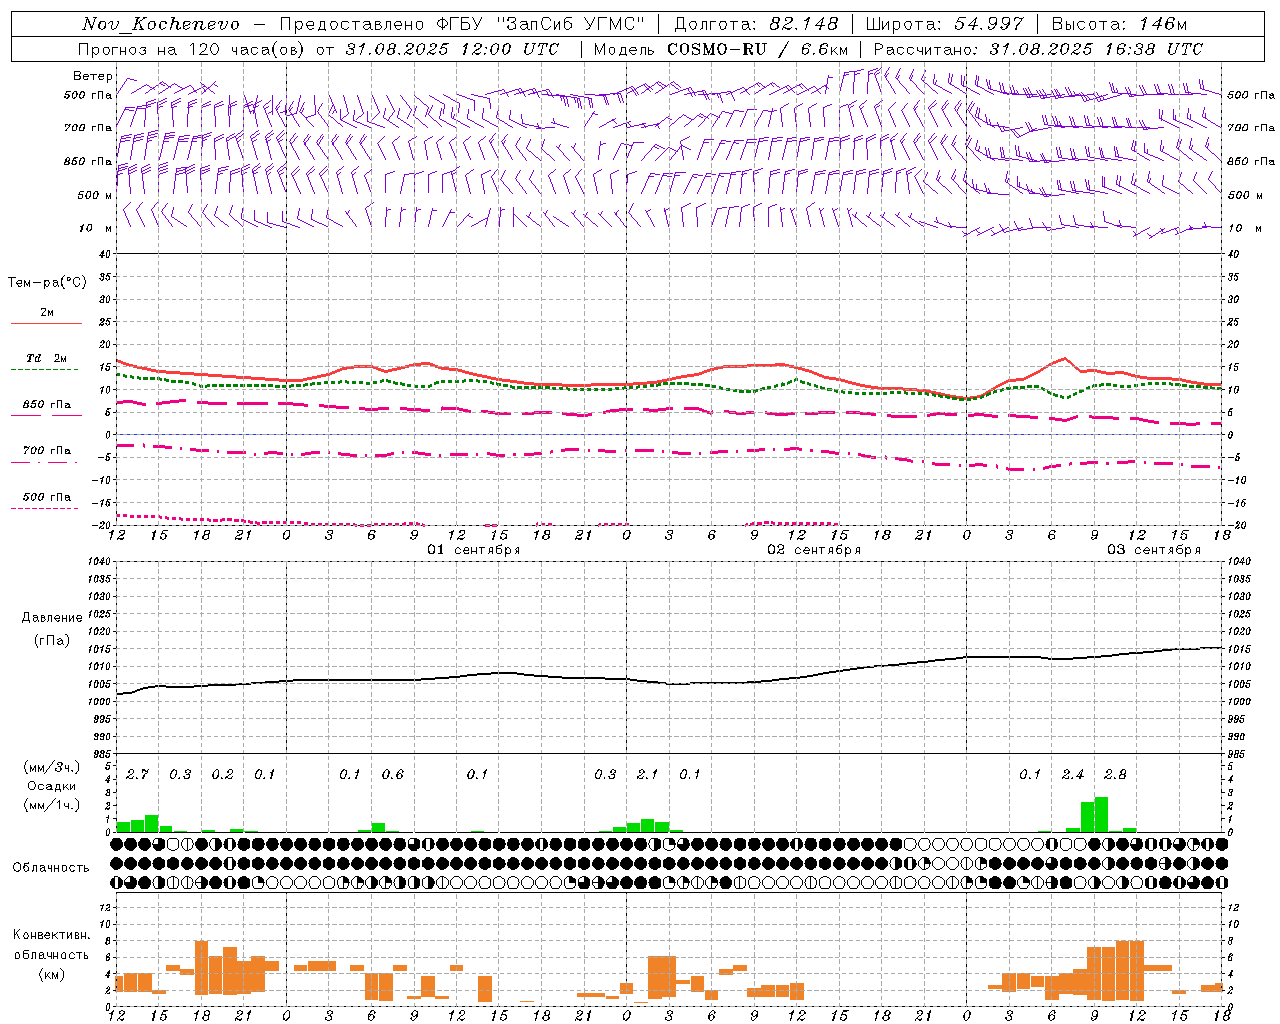Click the (мм/1ч.) precipitation unit label
Screen dimensions: 1280x1024
[x=51, y=805]
